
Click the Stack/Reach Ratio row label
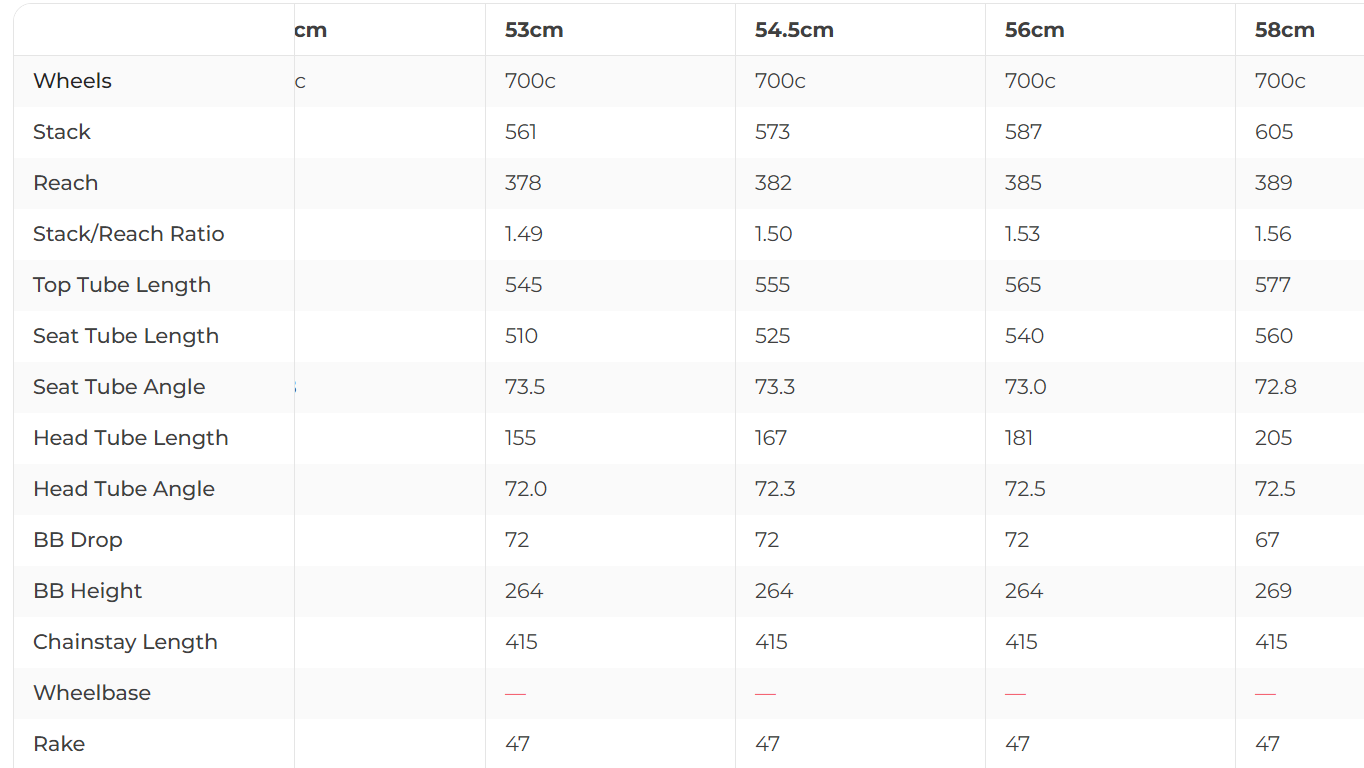(128, 234)
